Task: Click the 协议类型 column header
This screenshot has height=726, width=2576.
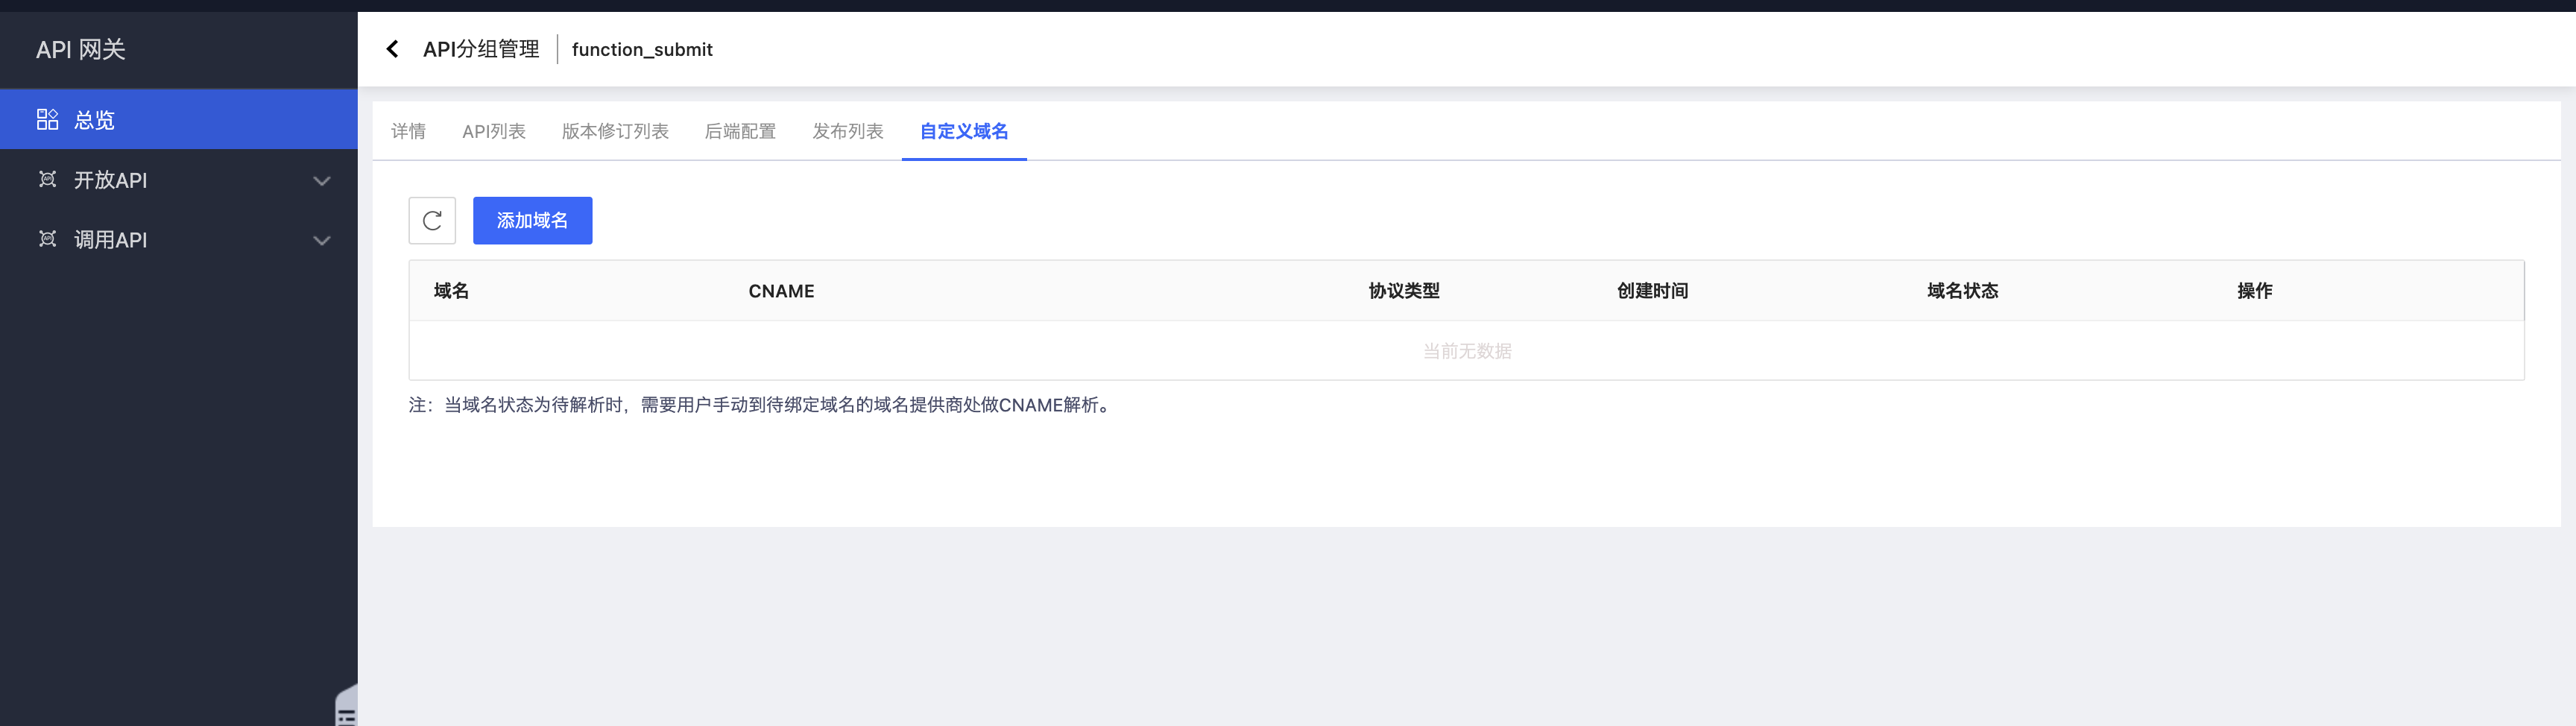Action: coord(1404,291)
